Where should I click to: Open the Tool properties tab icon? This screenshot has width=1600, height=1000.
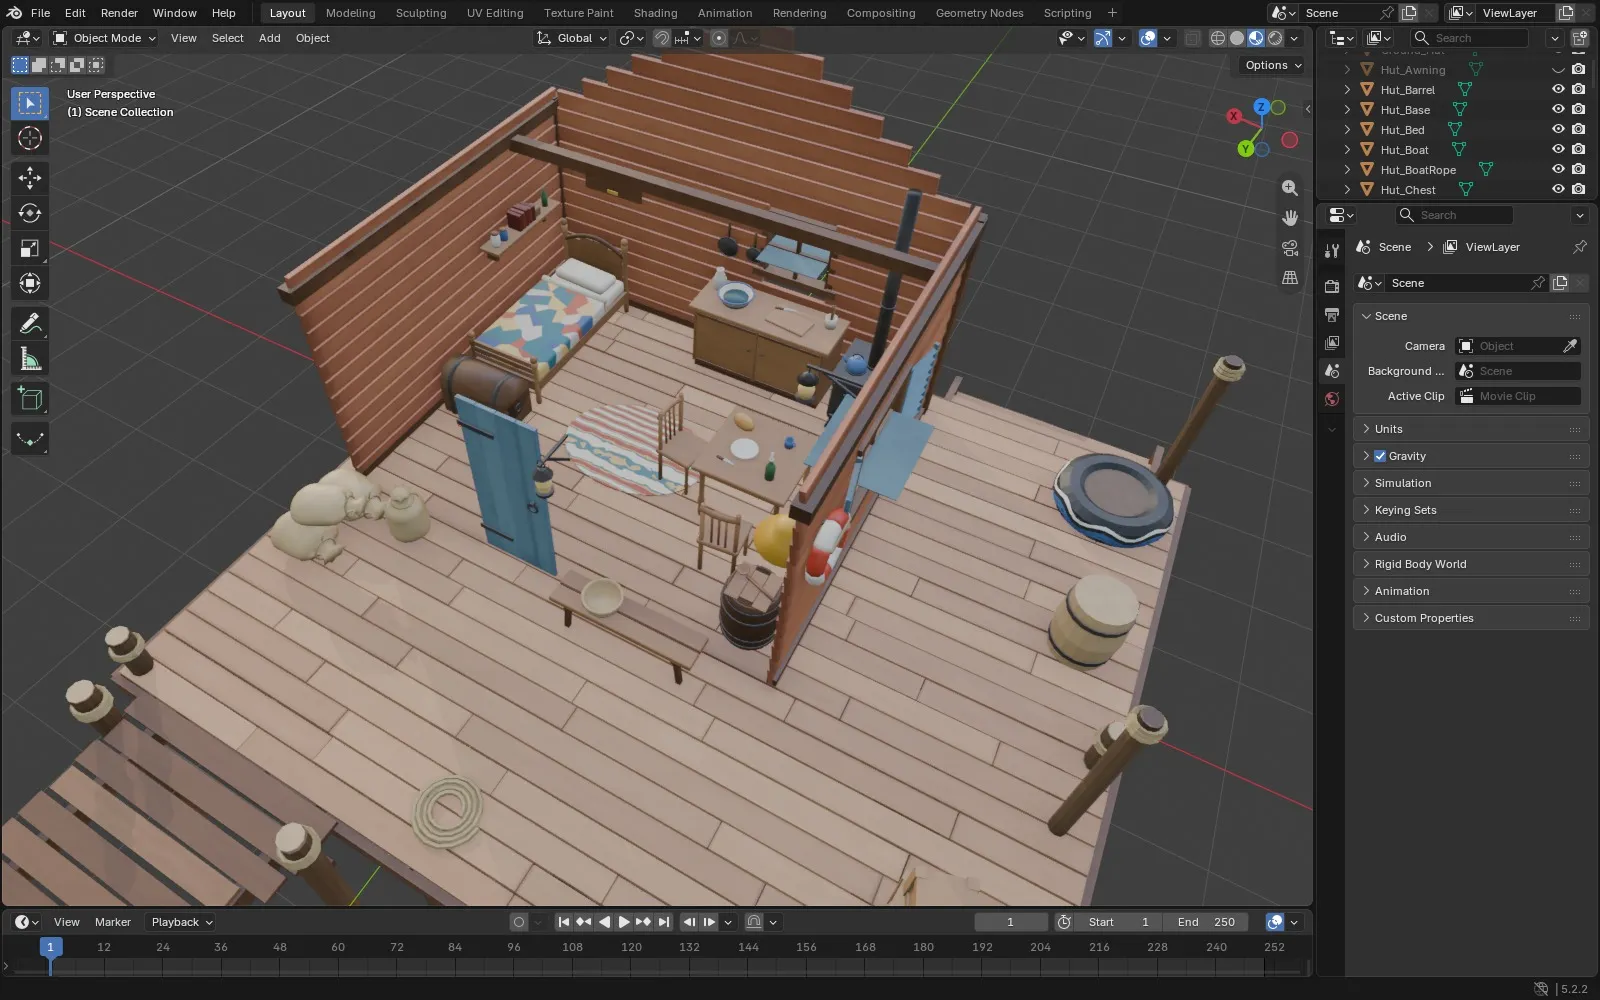click(1332, 250)
